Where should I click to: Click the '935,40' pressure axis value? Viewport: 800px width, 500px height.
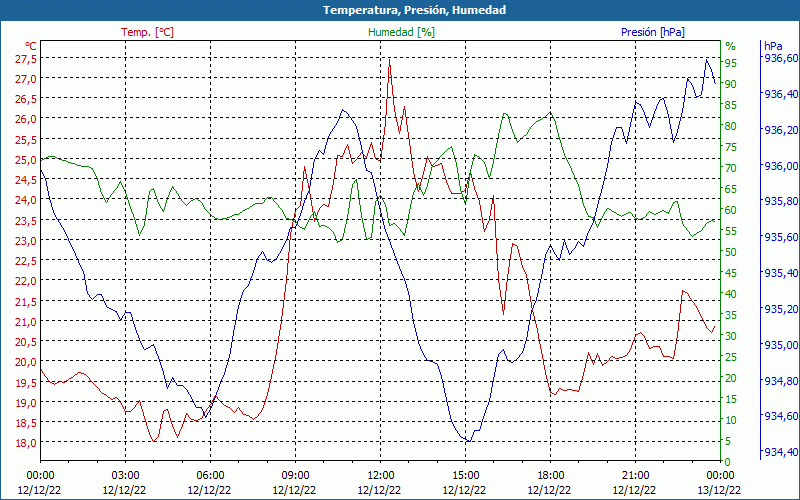pos(780,273)
